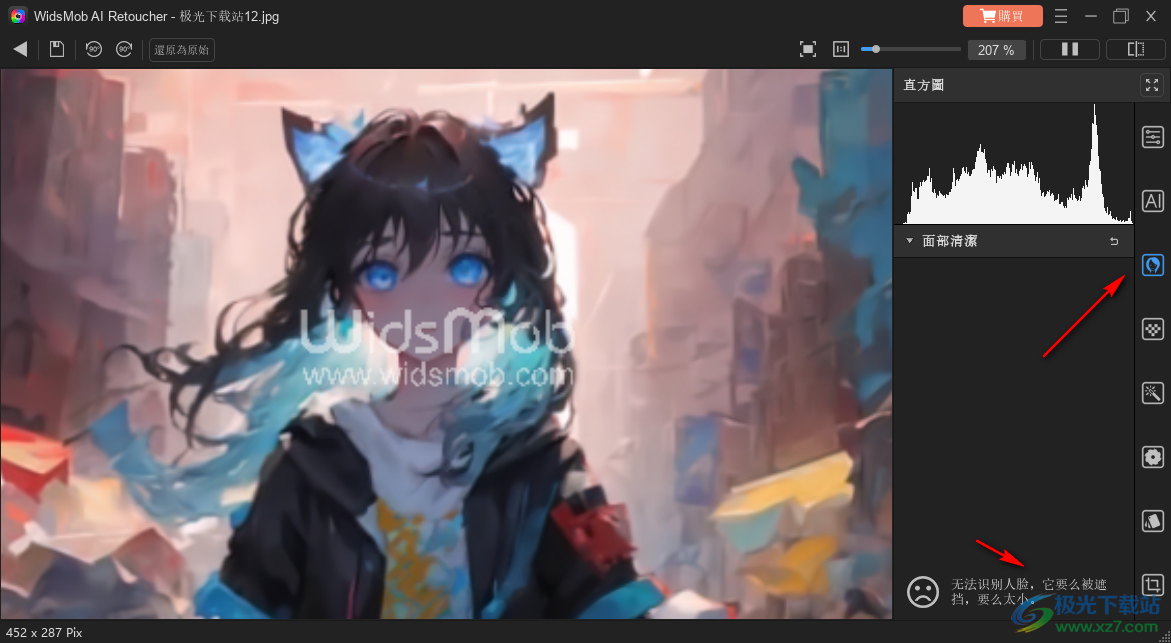Fit image to screen icon

point(807,49)
